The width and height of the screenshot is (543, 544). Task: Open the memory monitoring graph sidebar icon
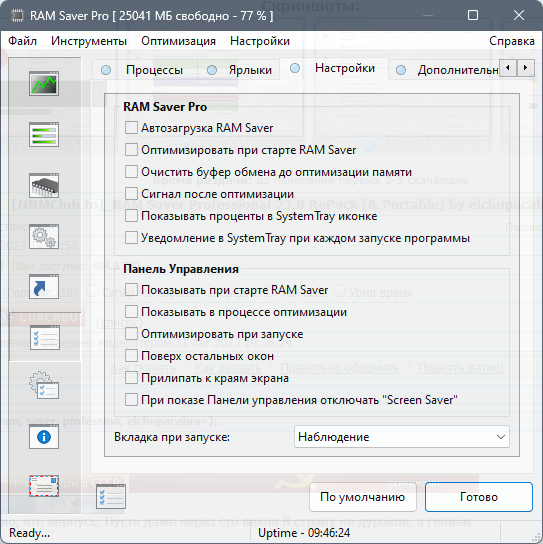(x=44, y=83)
